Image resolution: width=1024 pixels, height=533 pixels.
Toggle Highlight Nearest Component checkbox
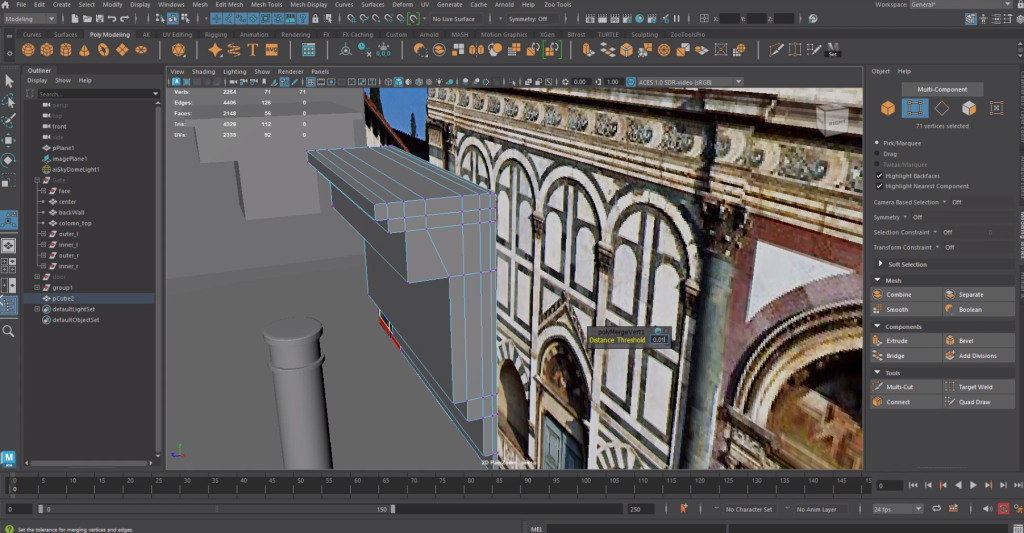pos(879,186)
